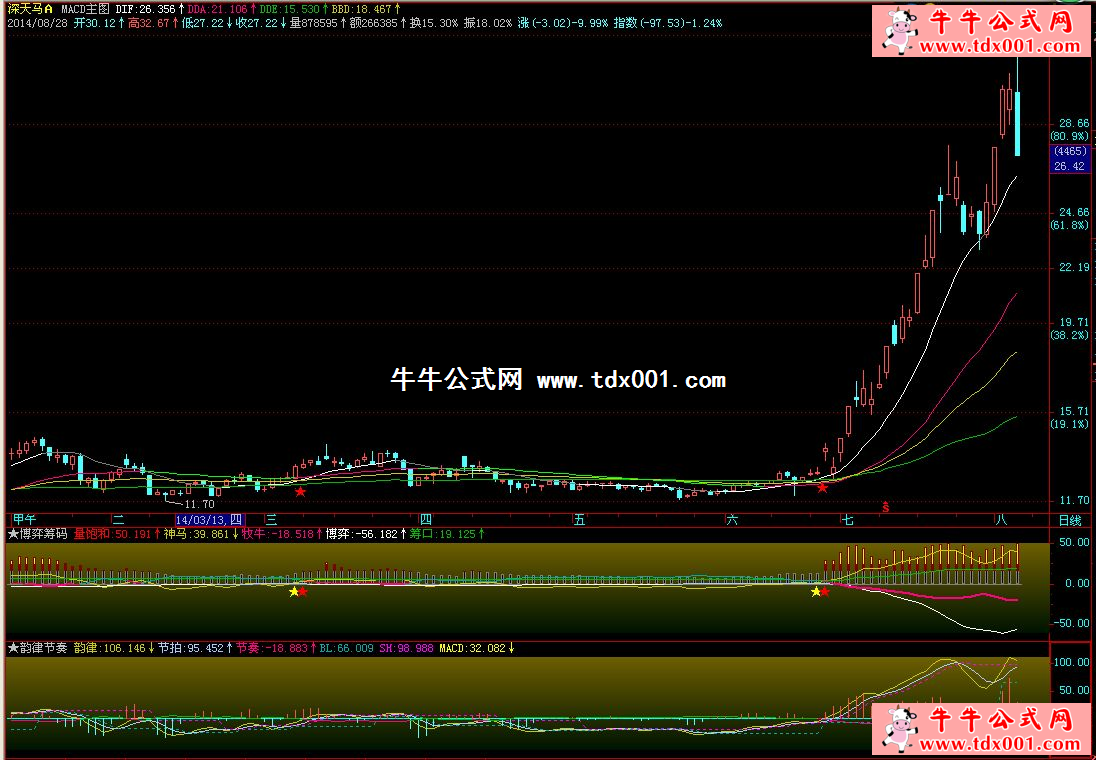The height and width of the screenshot is (760, 1096).
Task: Open the 韵律节奏 indicator title
Action: (x=43, y=648)
